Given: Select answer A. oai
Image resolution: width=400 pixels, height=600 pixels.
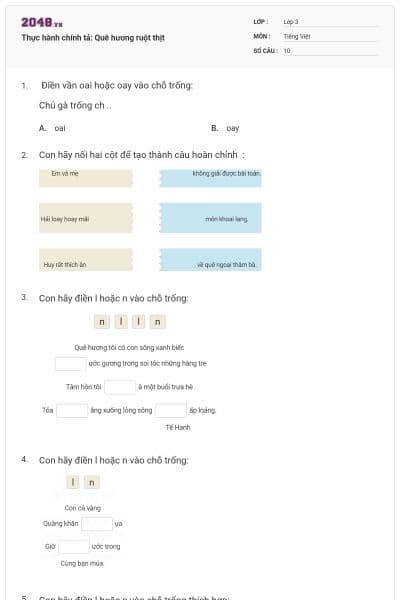Looking at the screenshot, I should point(52,128).
